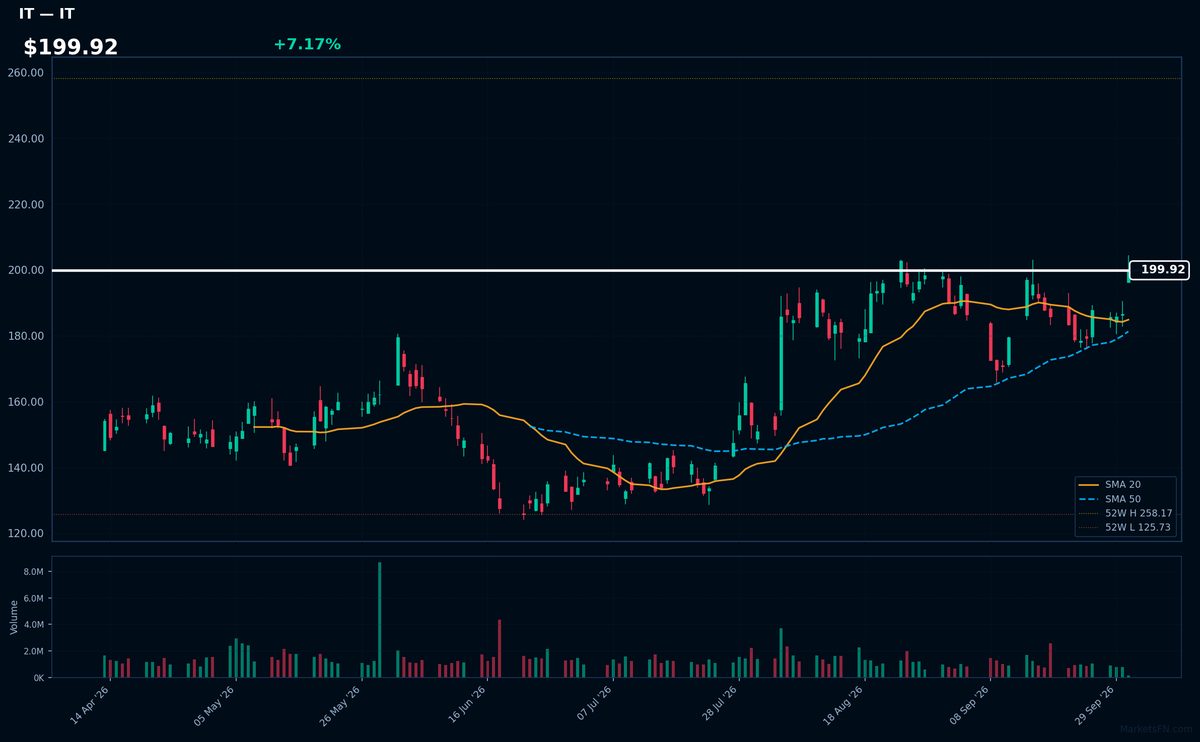Click the 14 Apr '26 date label
1200x742 pixels.
pyautogui.click(x=89, y=705)
